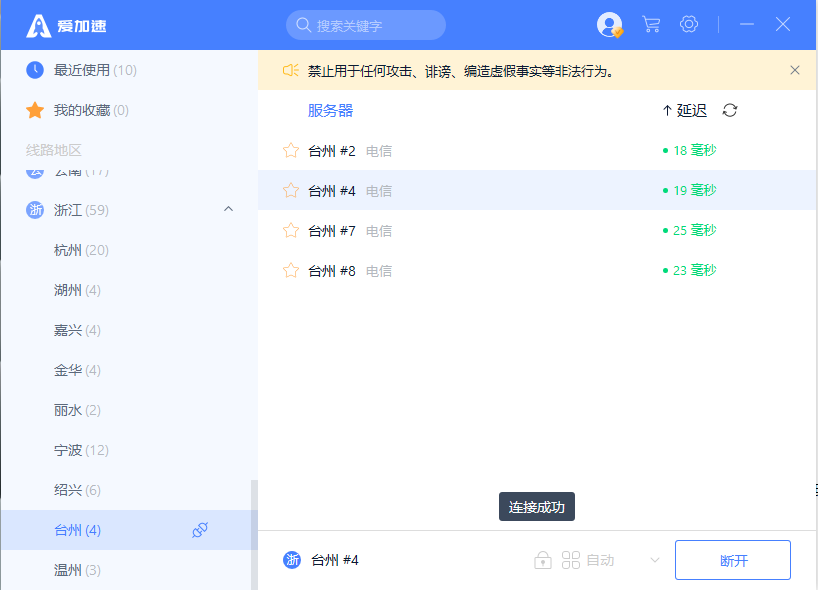Select 台州 (4) city

pyautogui.click(x=129, y=530)
